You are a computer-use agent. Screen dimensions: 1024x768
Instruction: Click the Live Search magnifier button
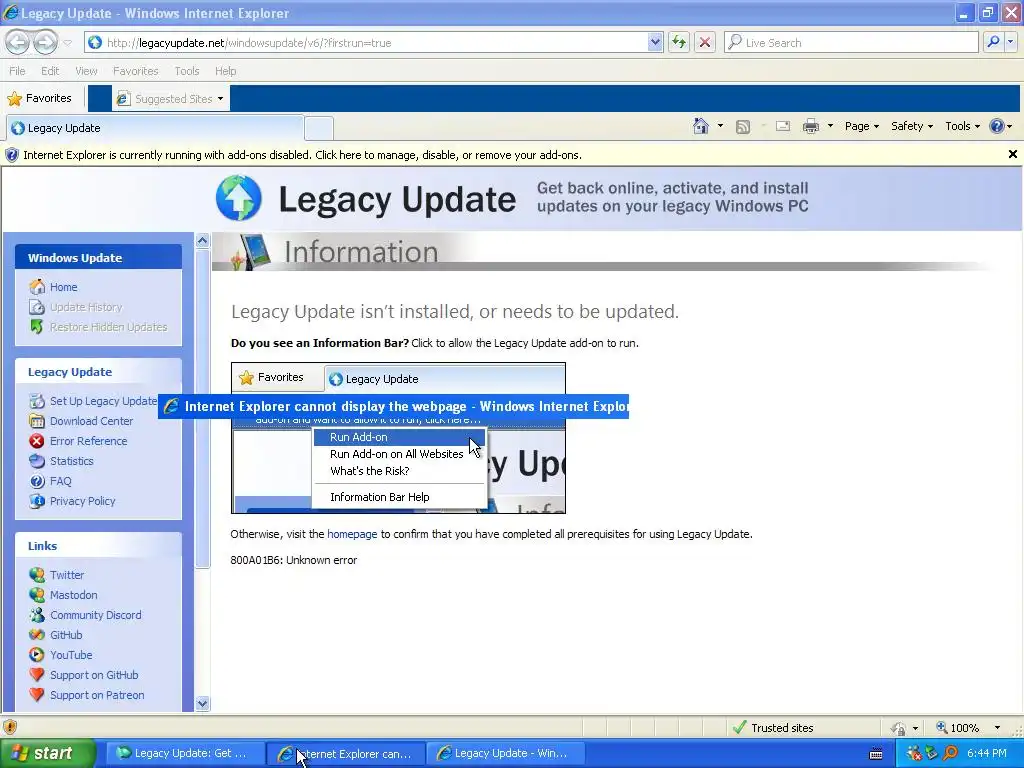click(993, 42)
